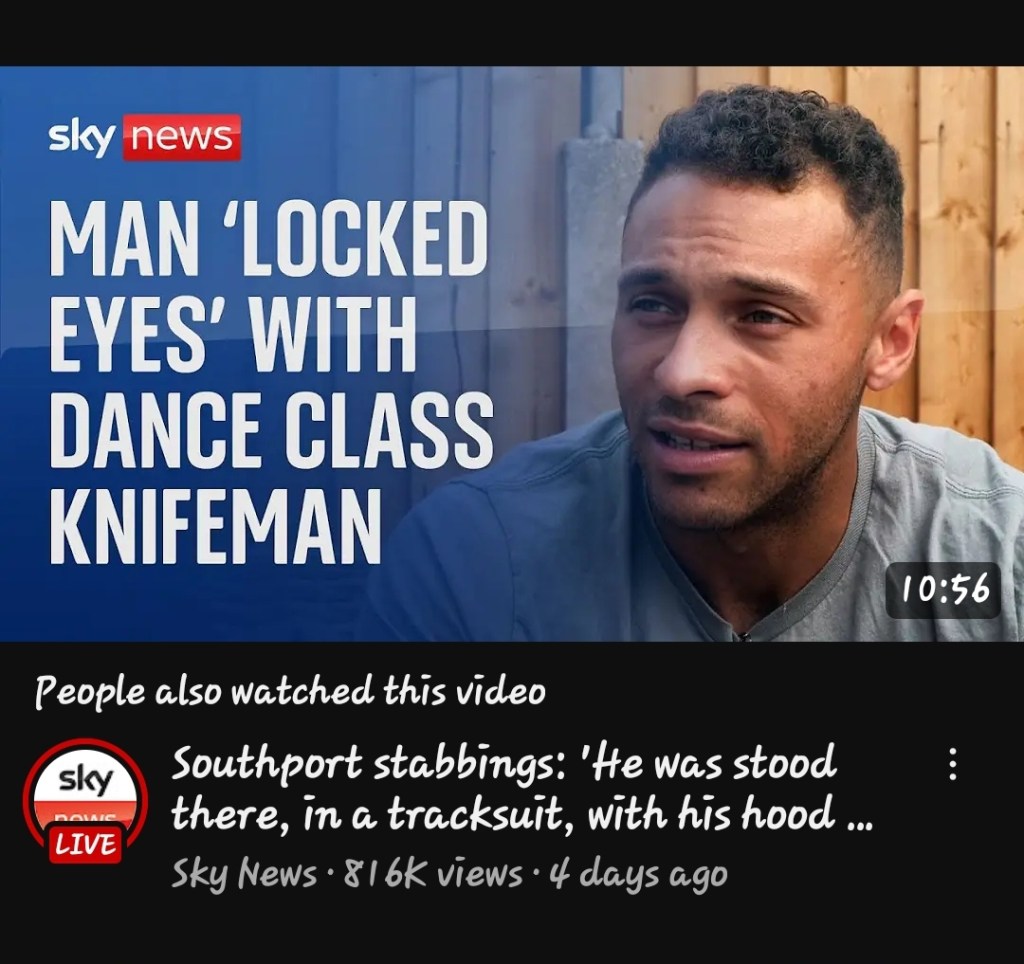The height and width of the screenshot is (964, 1024).
Task: Click 'People also watched this video' heading
Action: [290, 691]
